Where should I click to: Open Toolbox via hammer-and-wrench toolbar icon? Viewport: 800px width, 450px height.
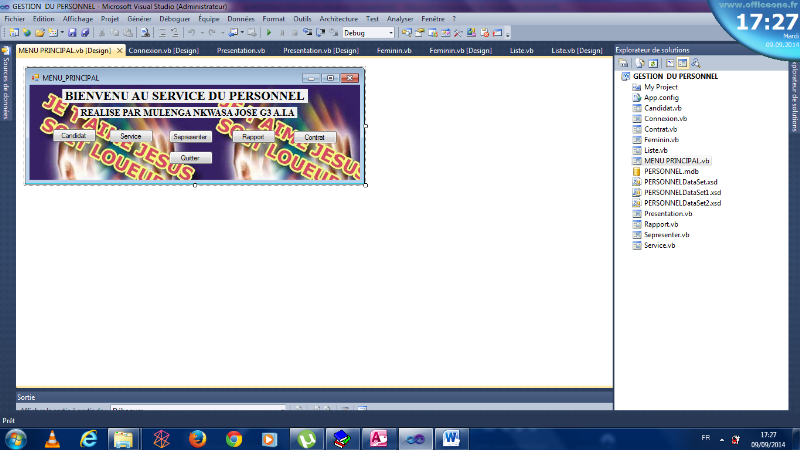click(x=458, y=33)
